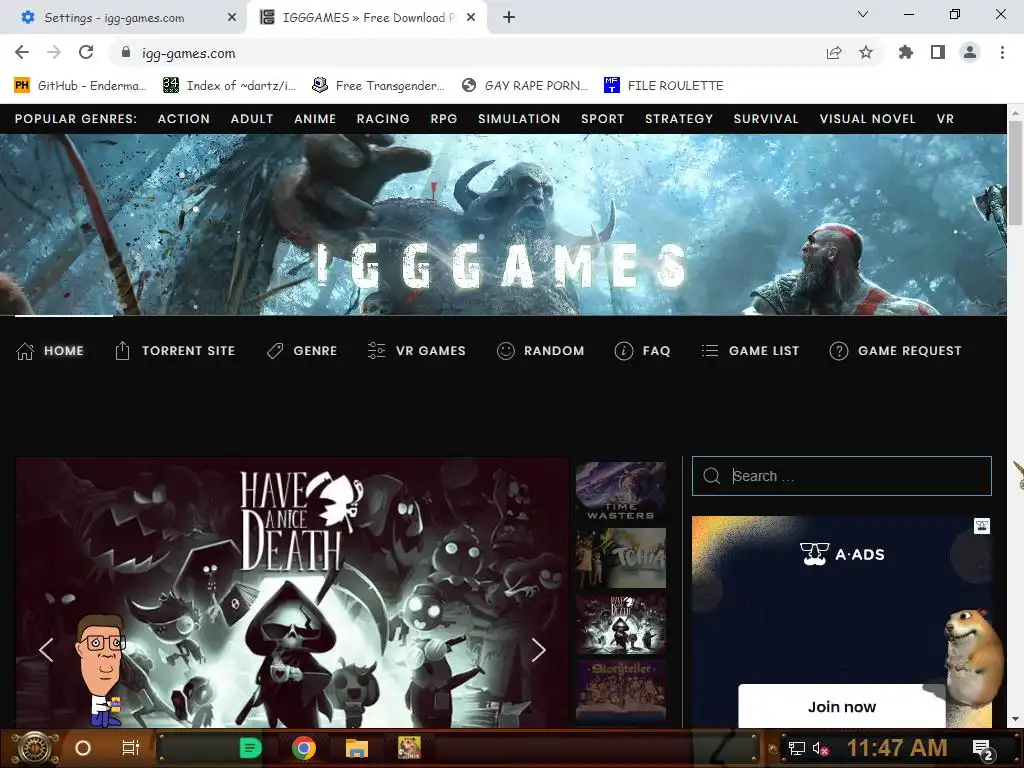Show next slide with right arrow
The width and height of the screenshot is (1024, 768).
[x=538, y=650]
